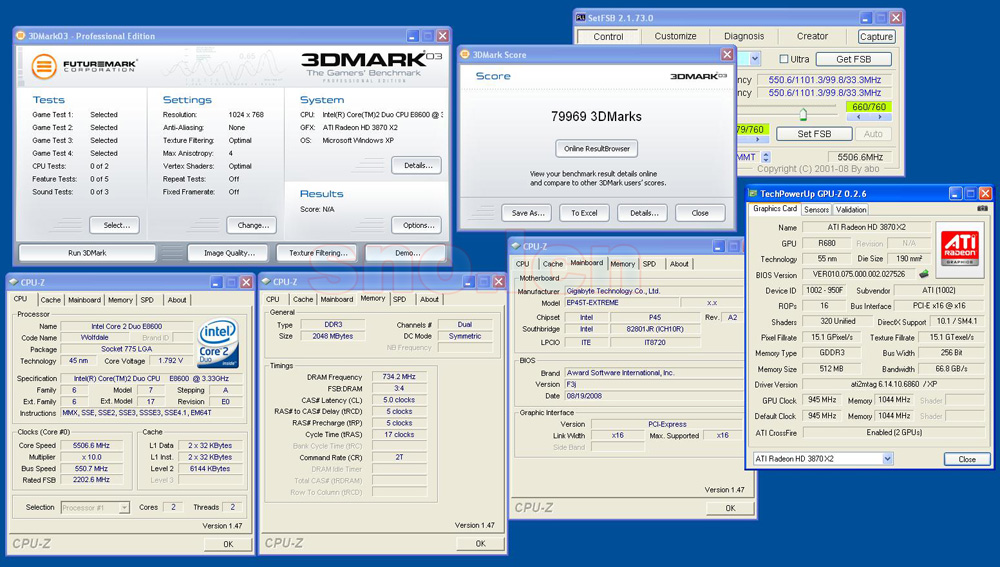Viewport: 1000px width, 567px height.
Task: Click the Close button in GPU-Z
Action: coord(966,459)
